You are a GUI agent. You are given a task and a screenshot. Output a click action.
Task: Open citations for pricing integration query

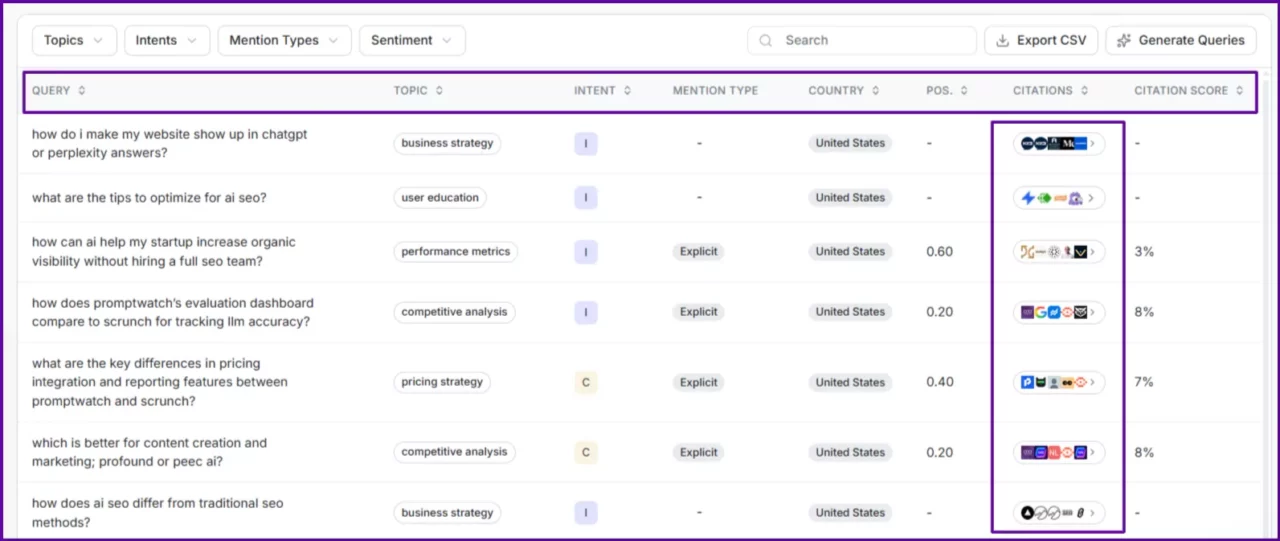click(x=1059, y=382)
